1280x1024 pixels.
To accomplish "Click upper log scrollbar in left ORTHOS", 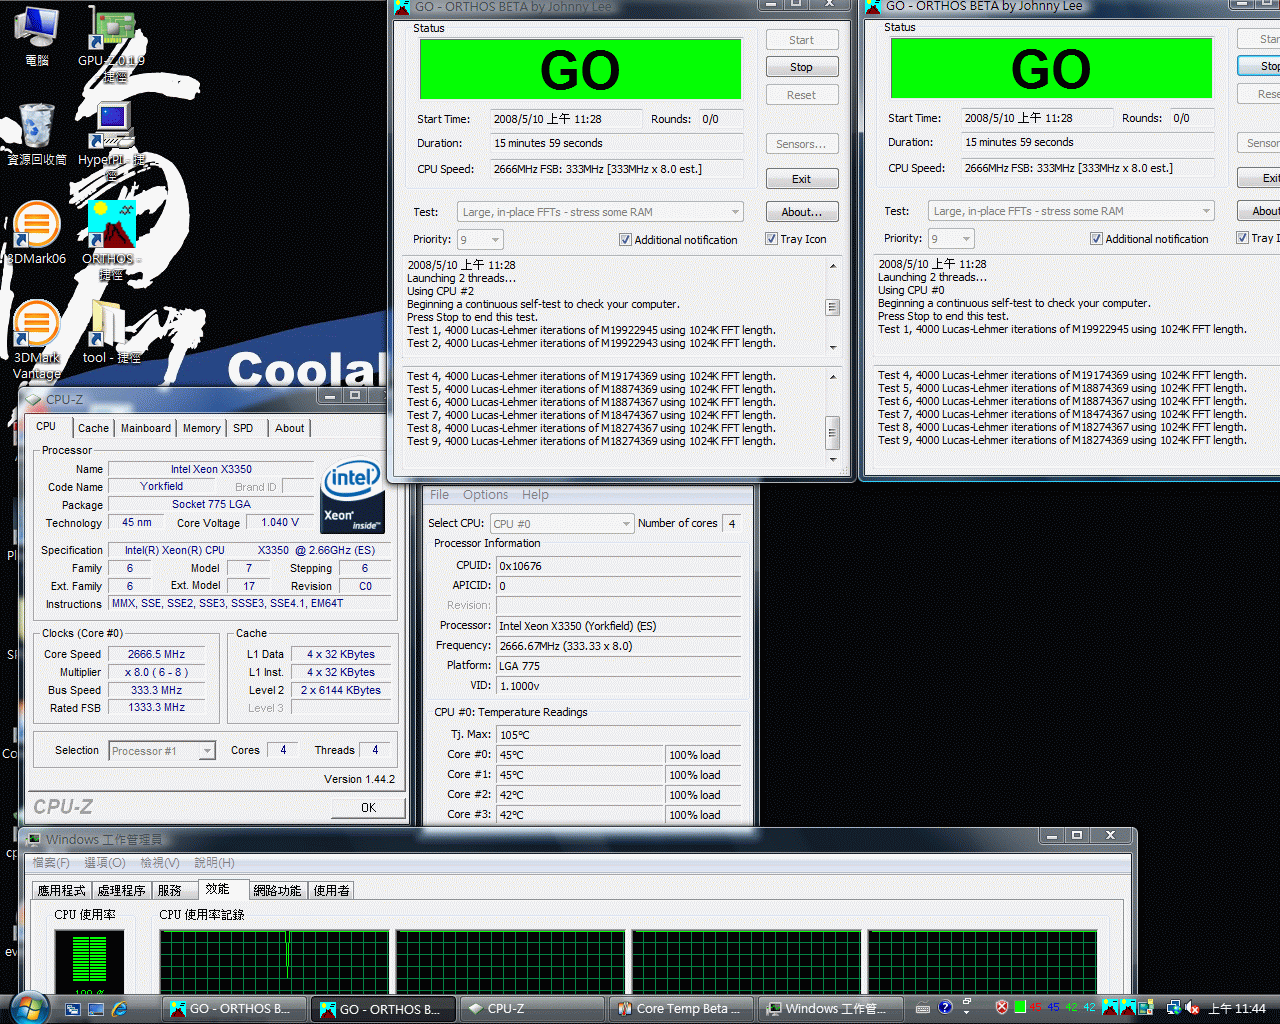I will pos(833,306).
